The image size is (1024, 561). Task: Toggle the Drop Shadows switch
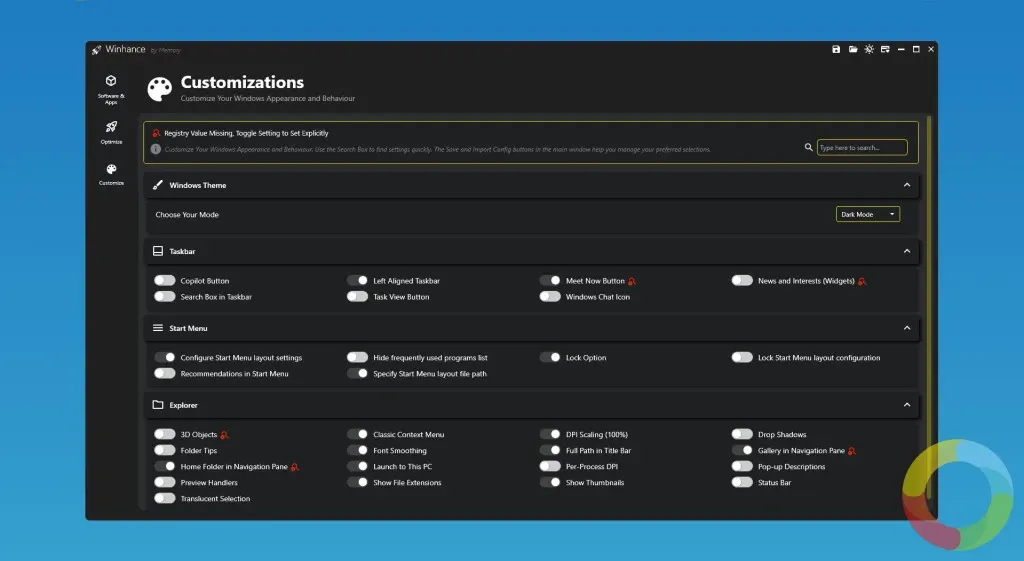point(742,434)
